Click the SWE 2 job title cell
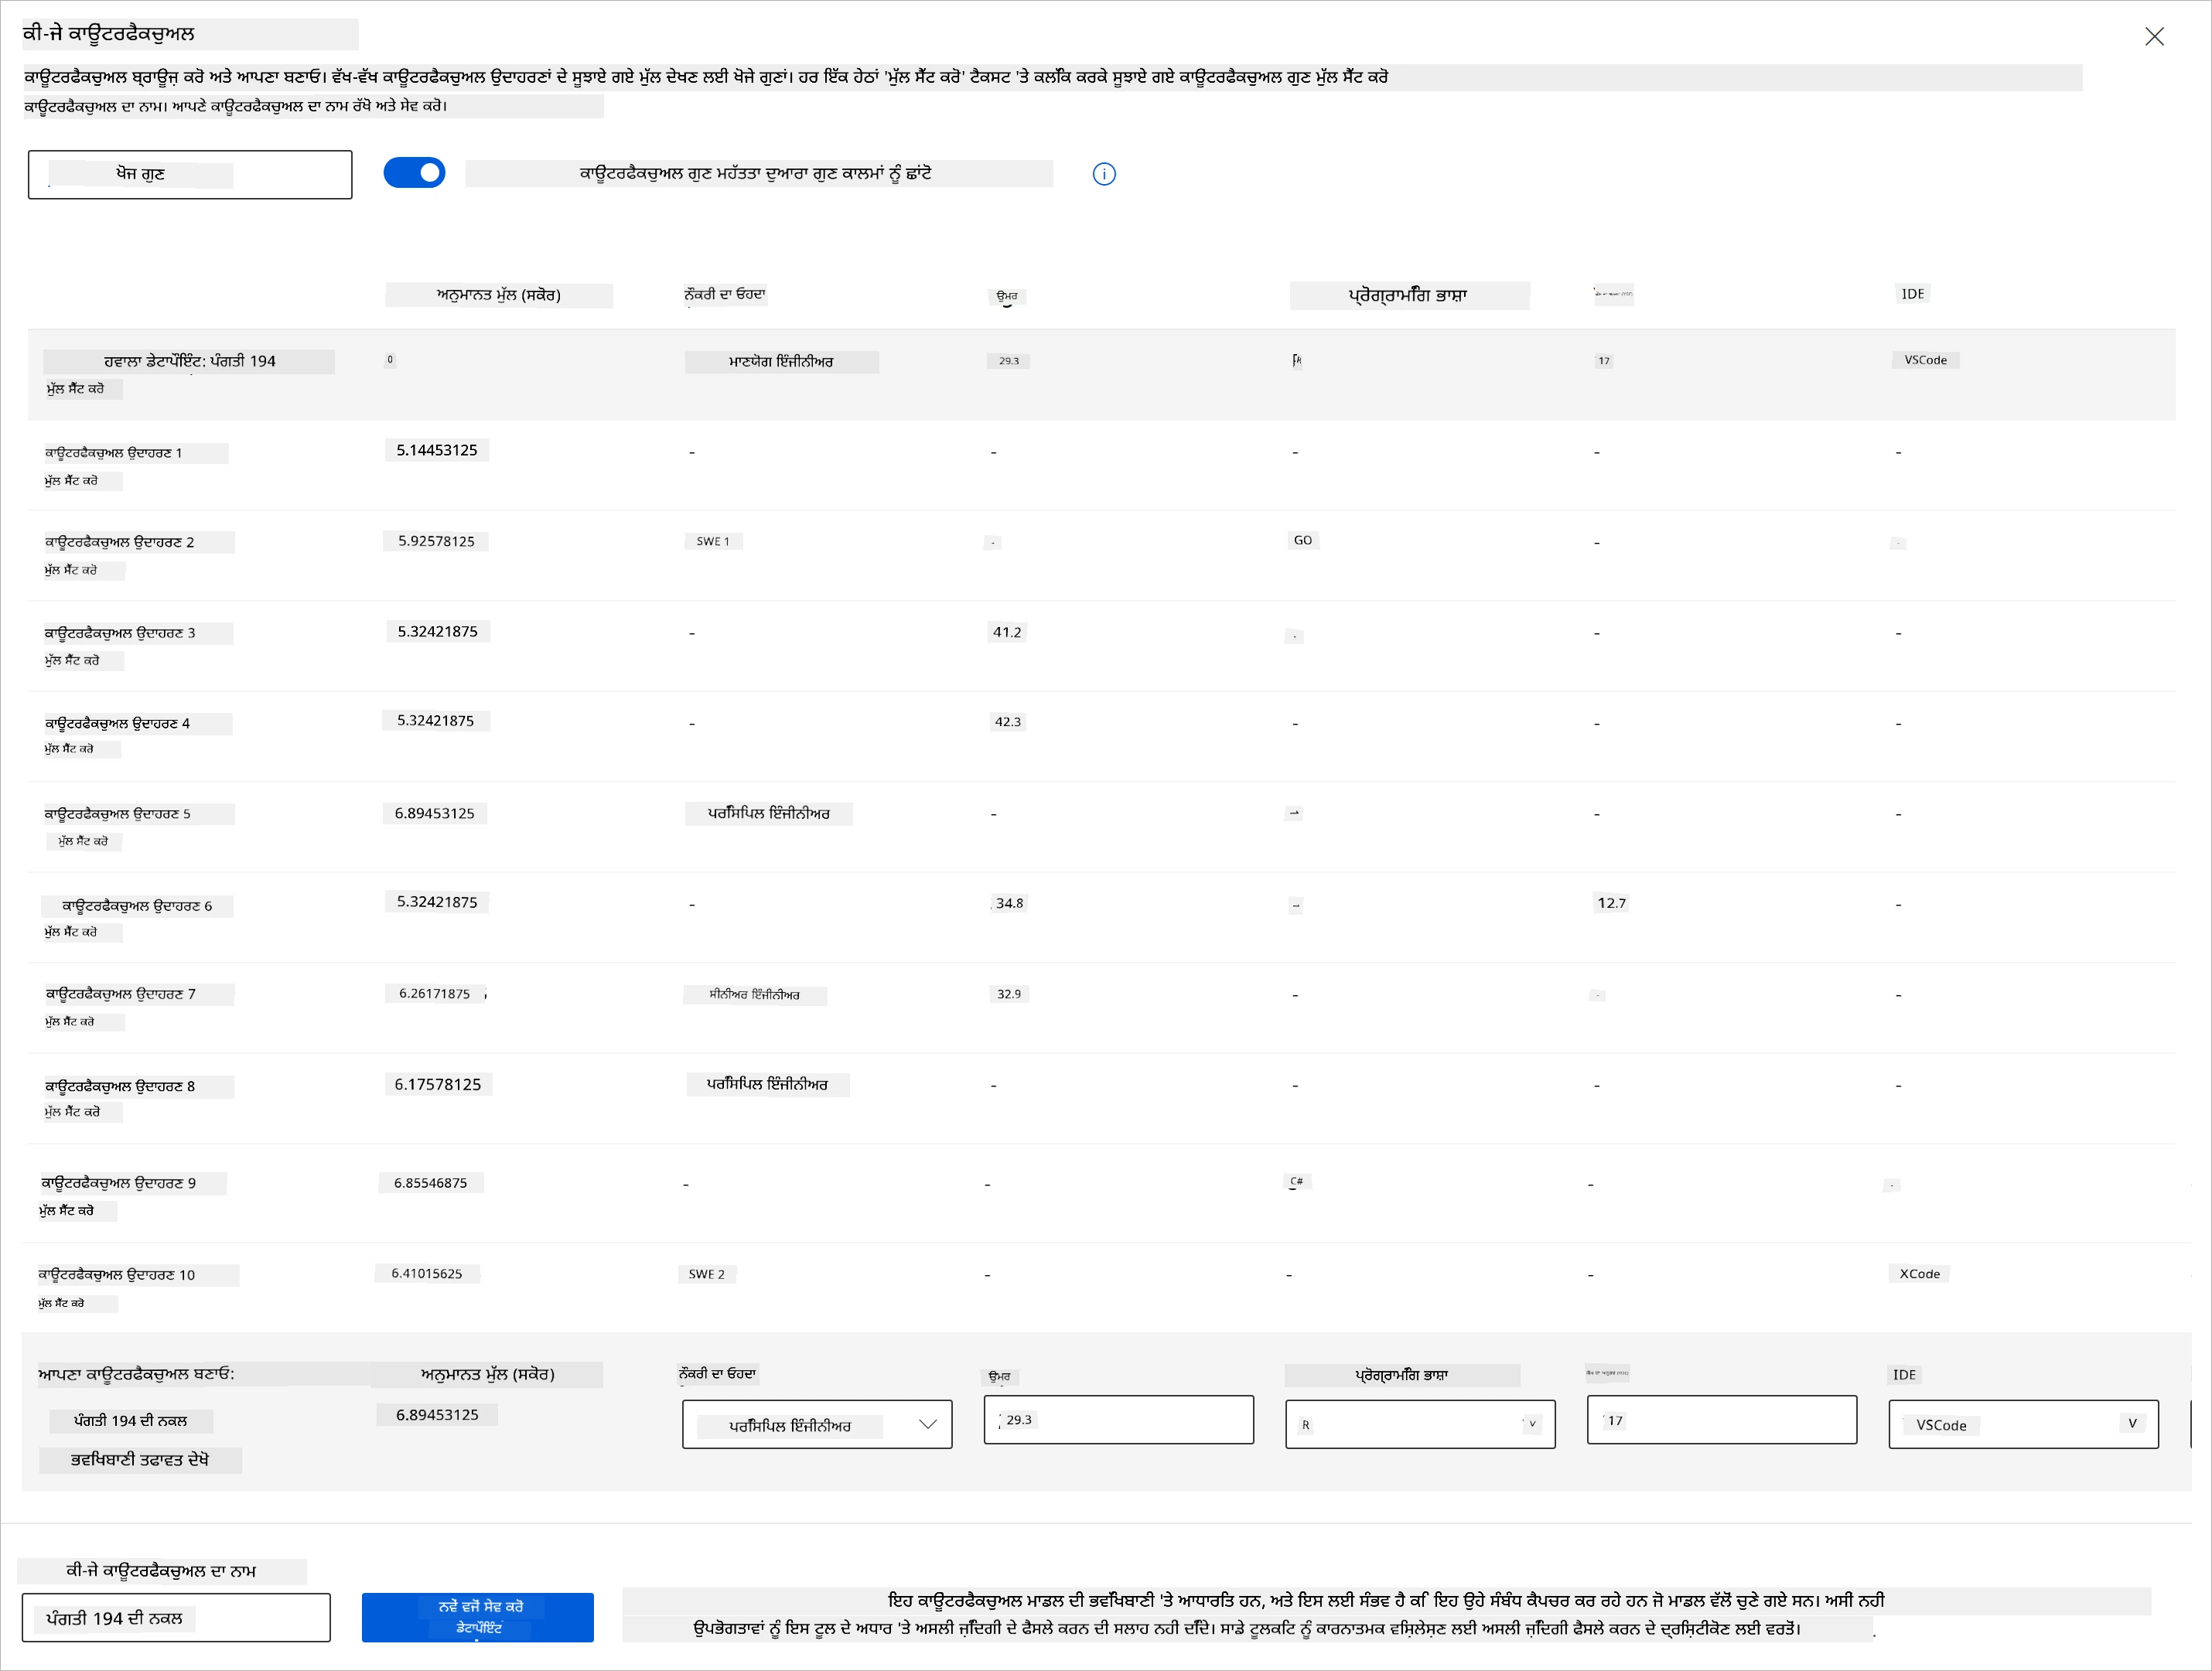2212x1671 pixels. point(707,1274)
